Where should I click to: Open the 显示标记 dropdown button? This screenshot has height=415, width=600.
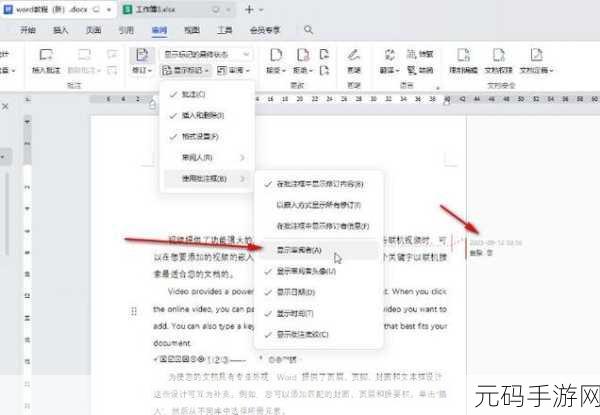click(x=186, y=70)
